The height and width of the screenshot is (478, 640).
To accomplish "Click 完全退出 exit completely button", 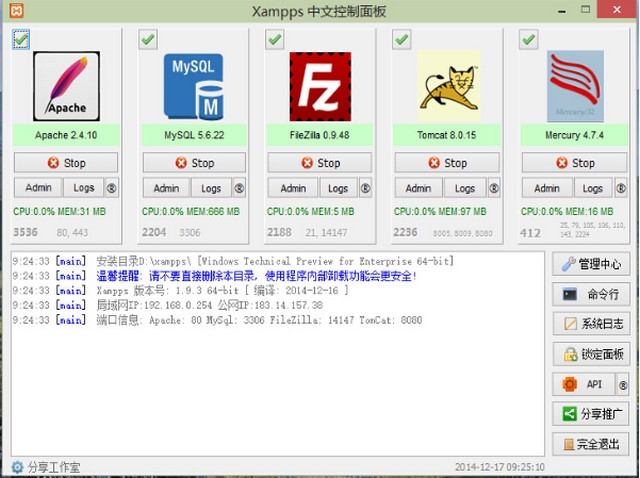I will pos(591,444).
